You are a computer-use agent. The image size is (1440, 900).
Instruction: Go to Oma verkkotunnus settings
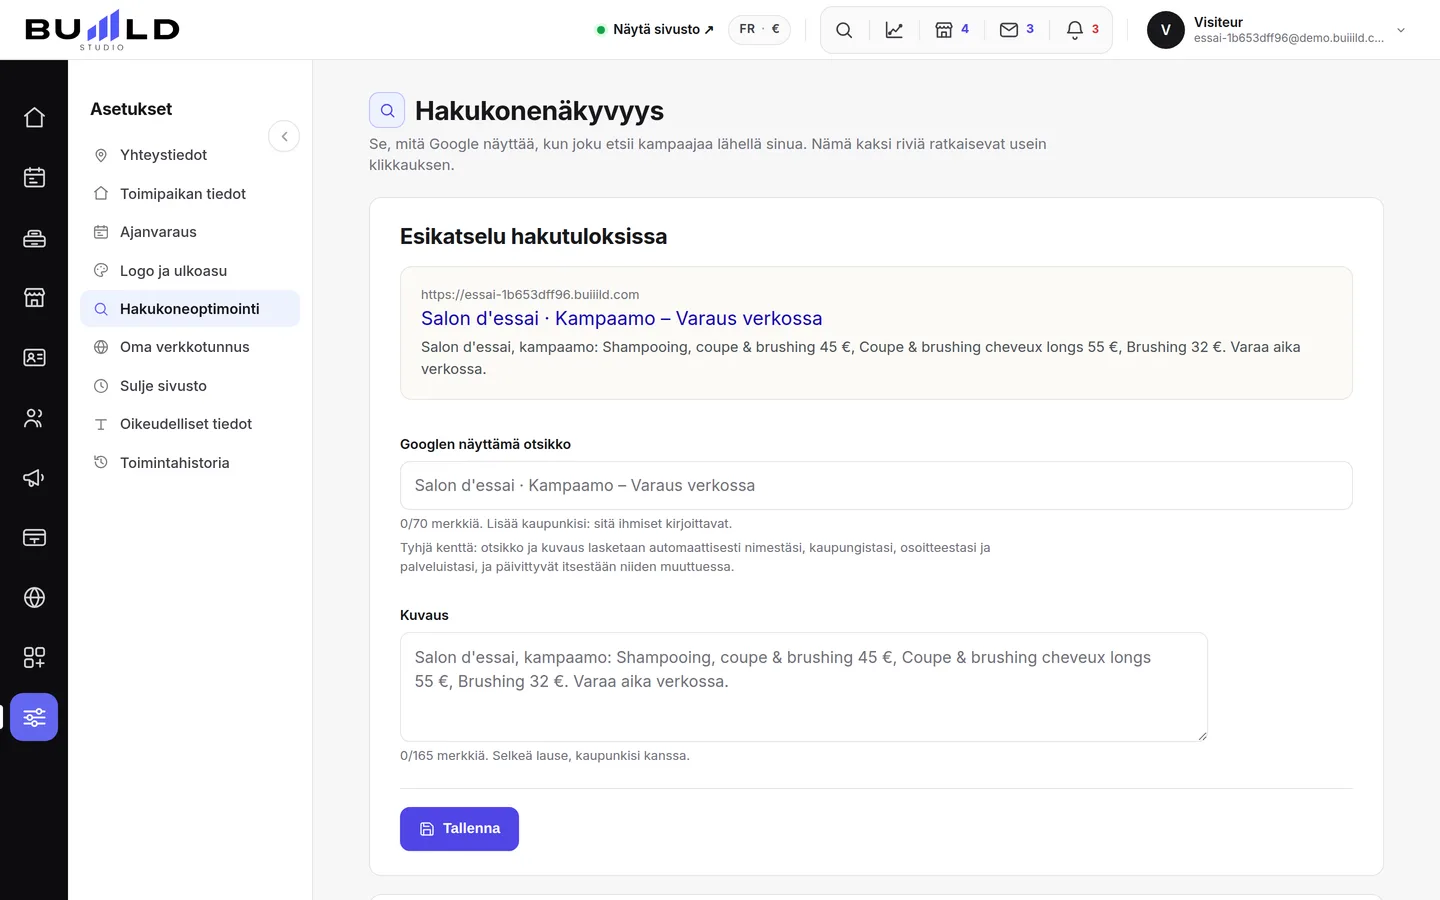pyautogui.click(x=190, y=347)
